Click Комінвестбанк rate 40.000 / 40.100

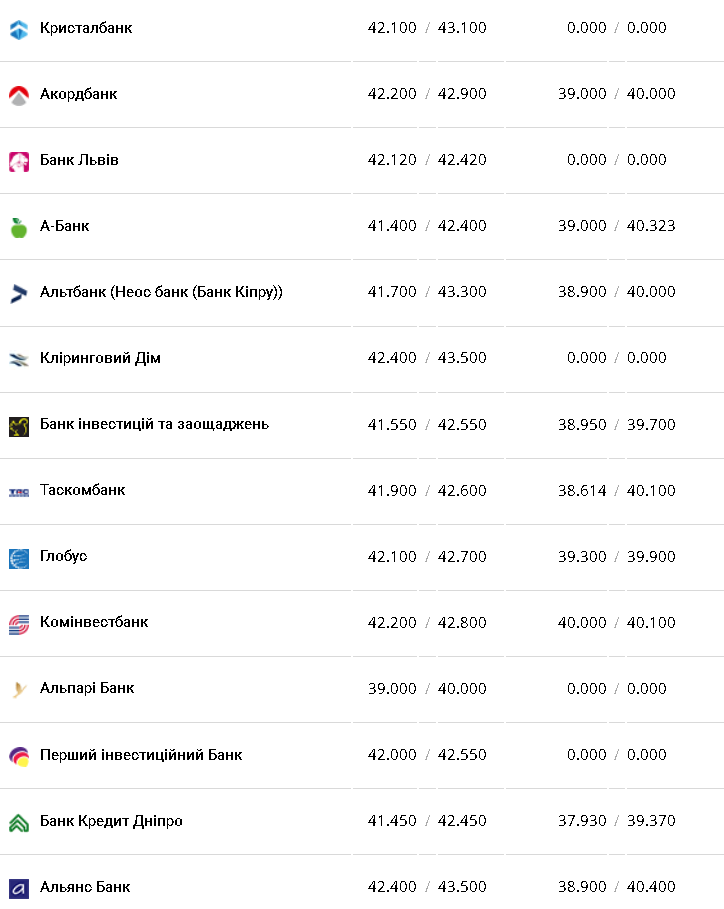point(617,622)
